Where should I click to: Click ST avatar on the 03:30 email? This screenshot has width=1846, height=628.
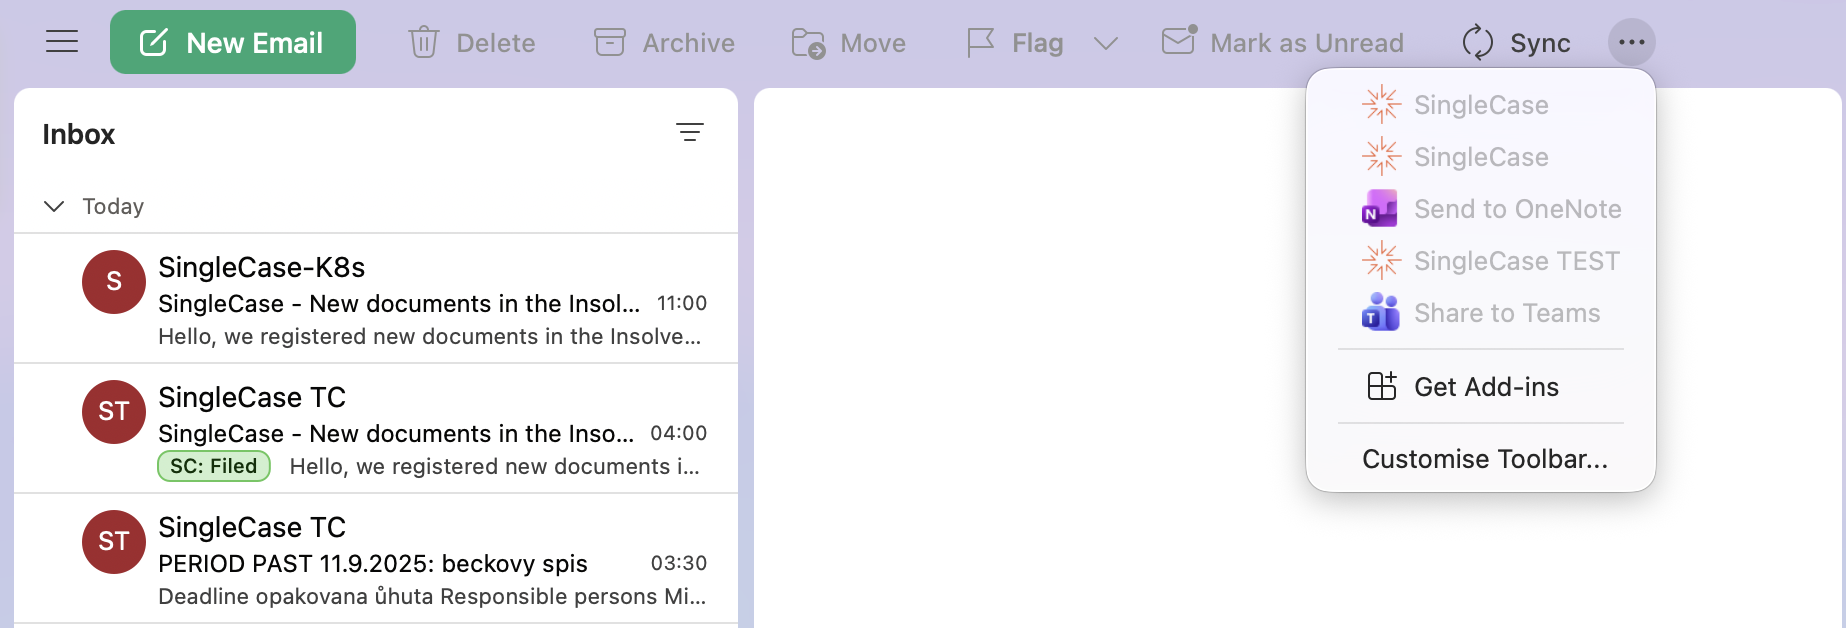[114, 542]
